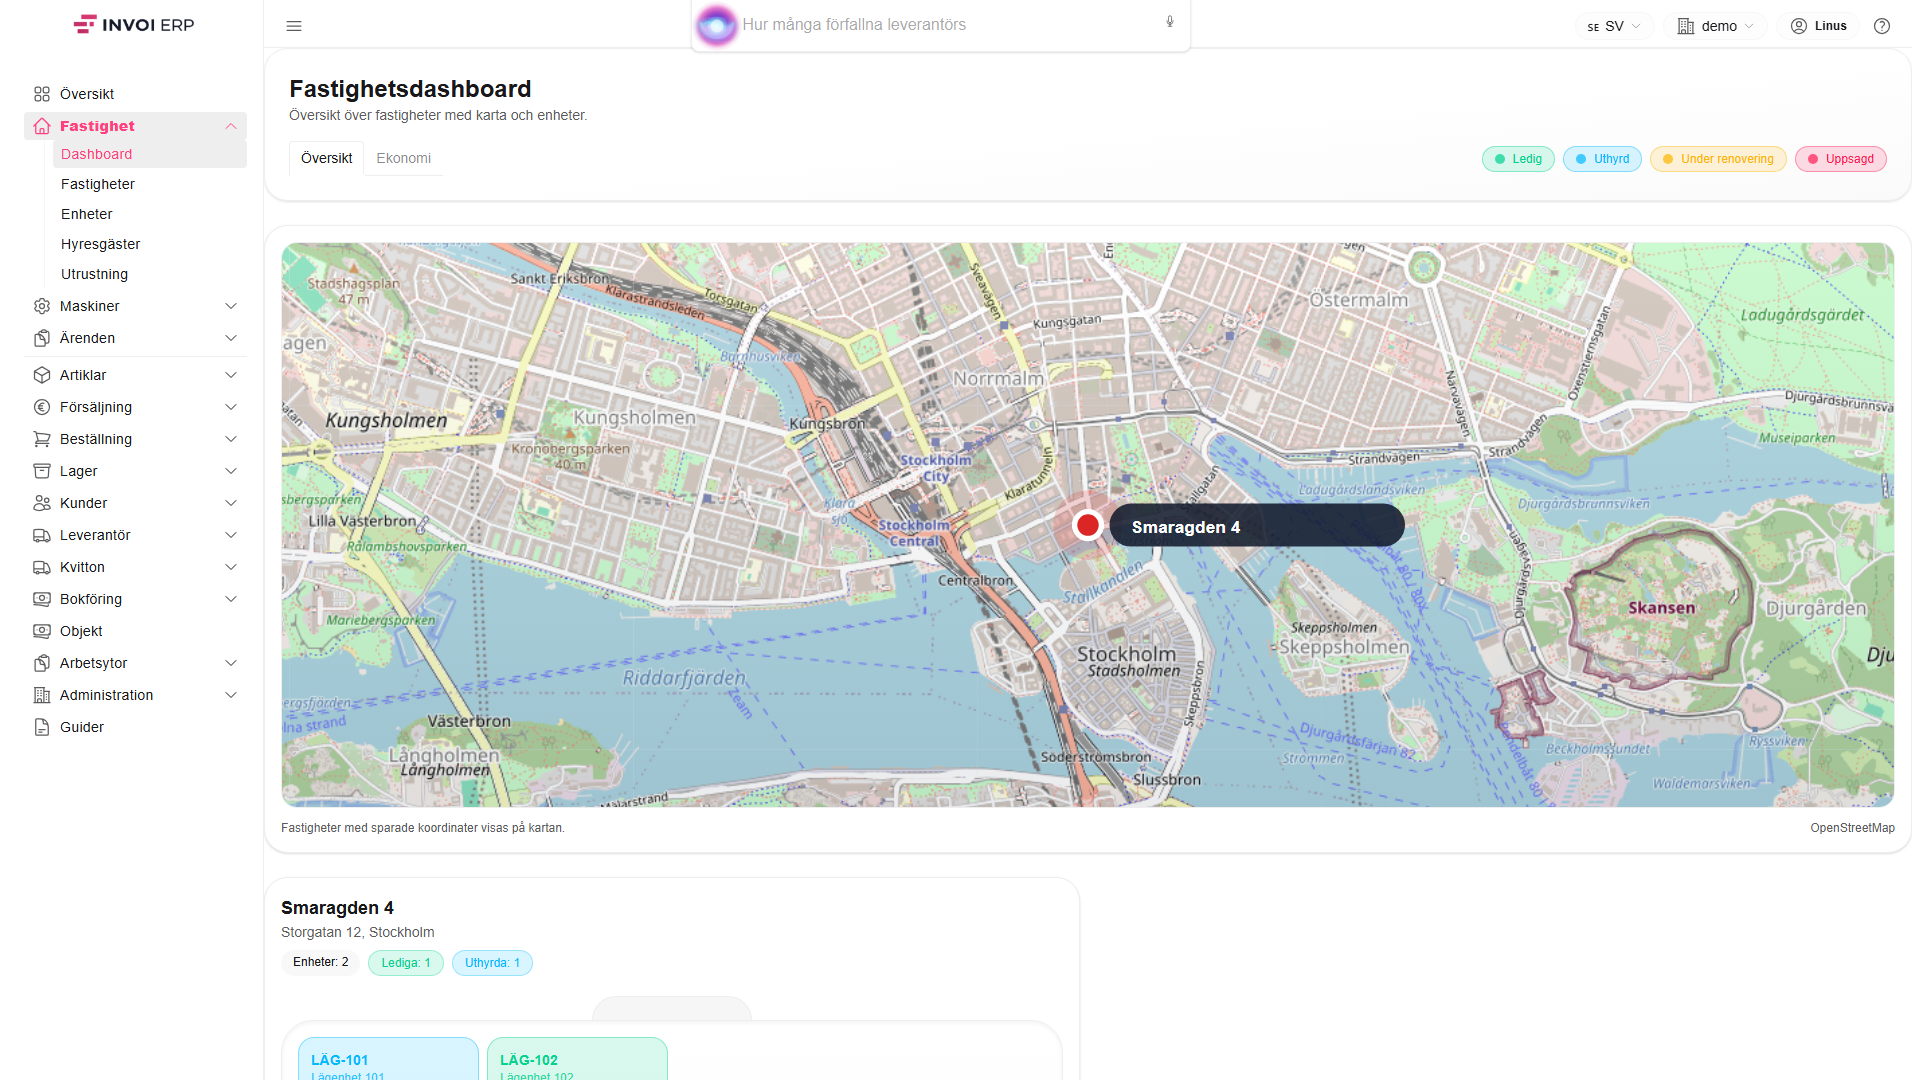
Task: Expand the Arbetsytor menu chevron
Action: pos(231,663)
